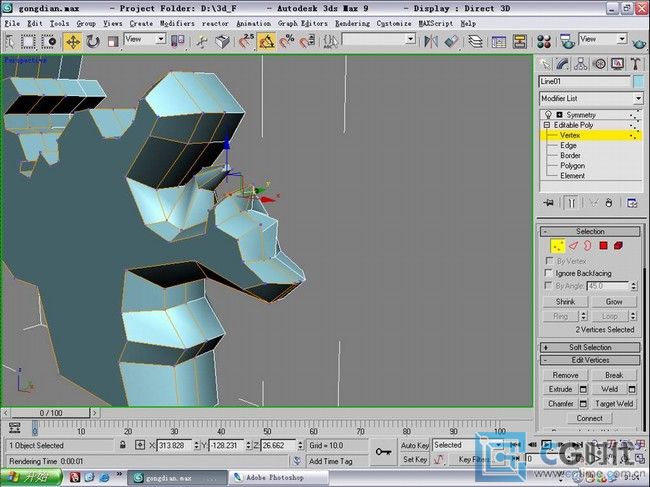Click the object color swatch beside Line01
The width and height of the screenshot is (650, 487).
click(639, 82)
